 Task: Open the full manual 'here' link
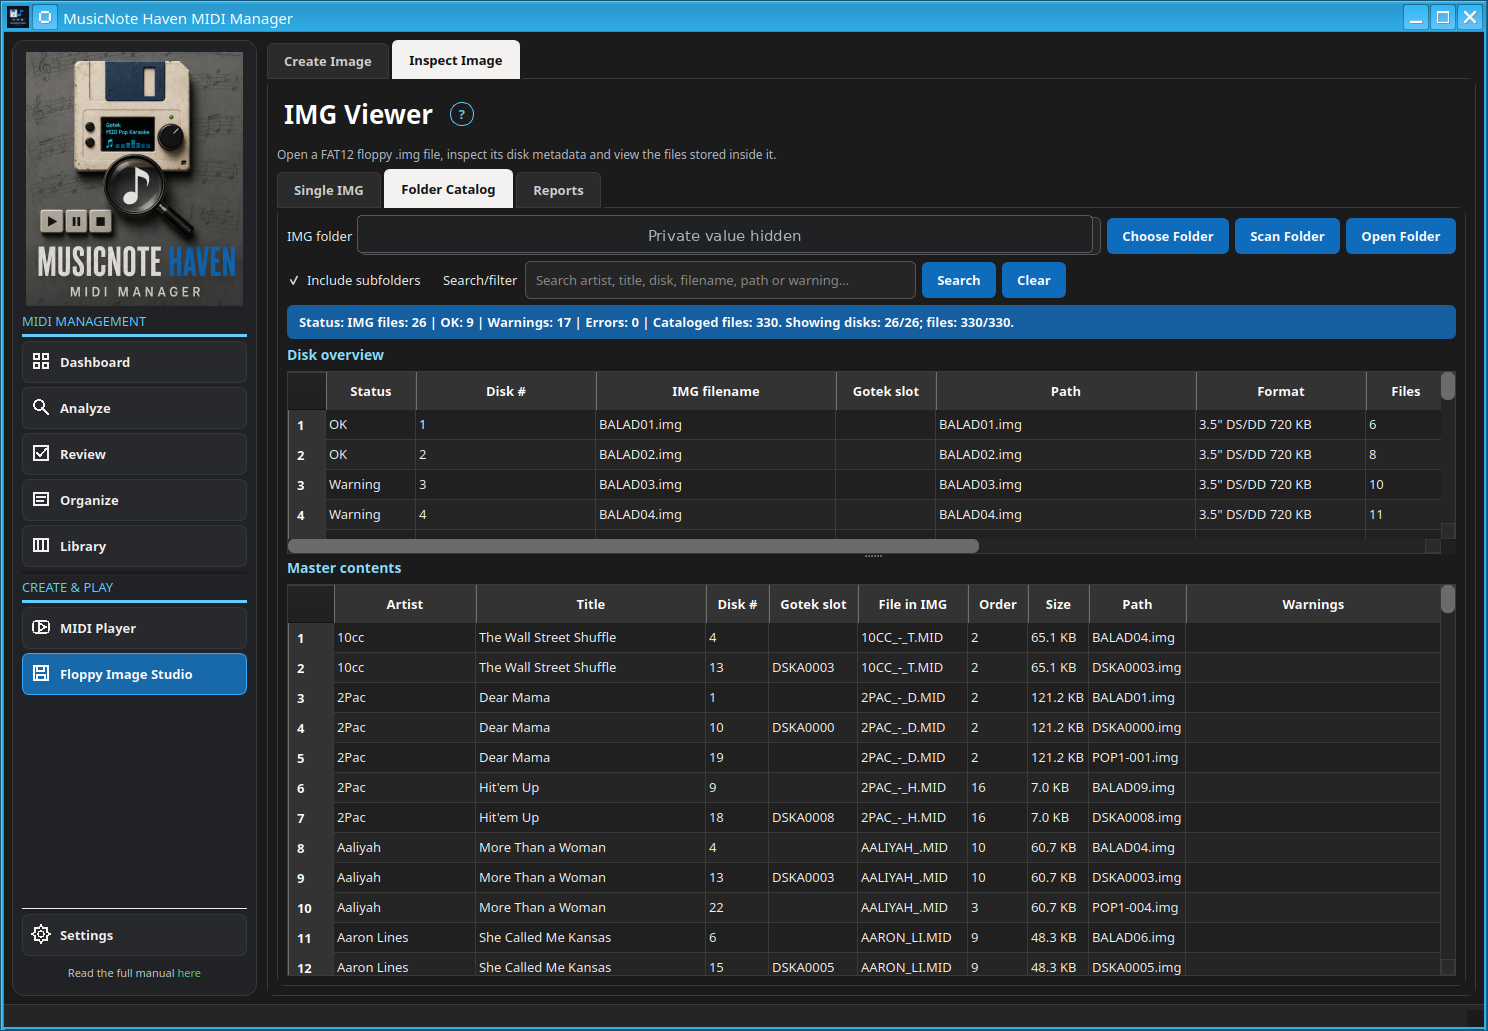tap(189, 973)
